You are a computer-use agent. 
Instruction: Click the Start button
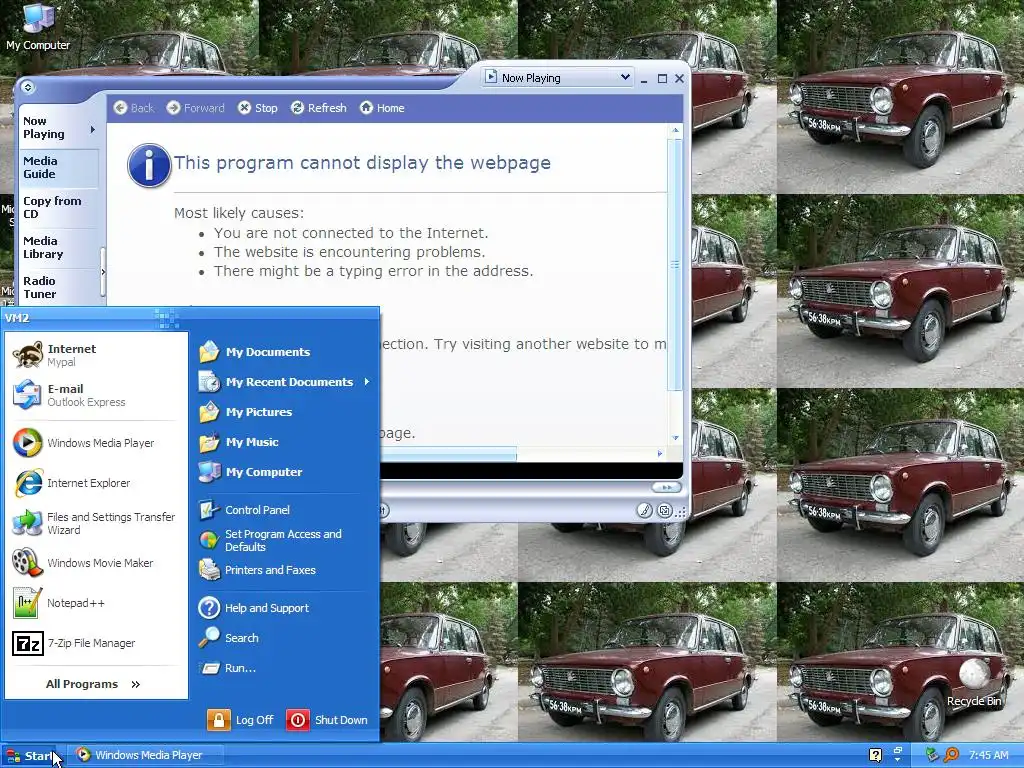click(32, 756)
